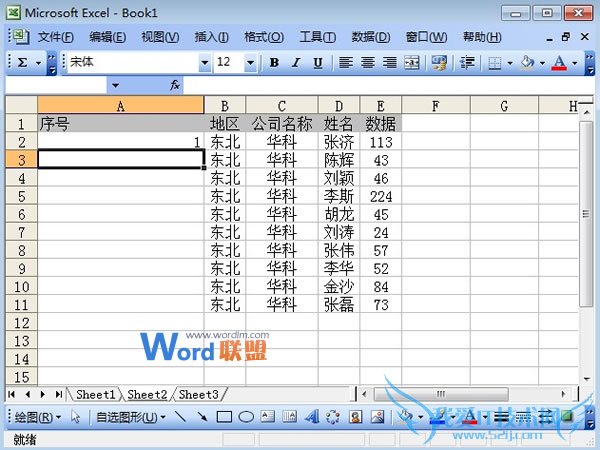
Task: Select row 5 header
Action: [21, 196]
